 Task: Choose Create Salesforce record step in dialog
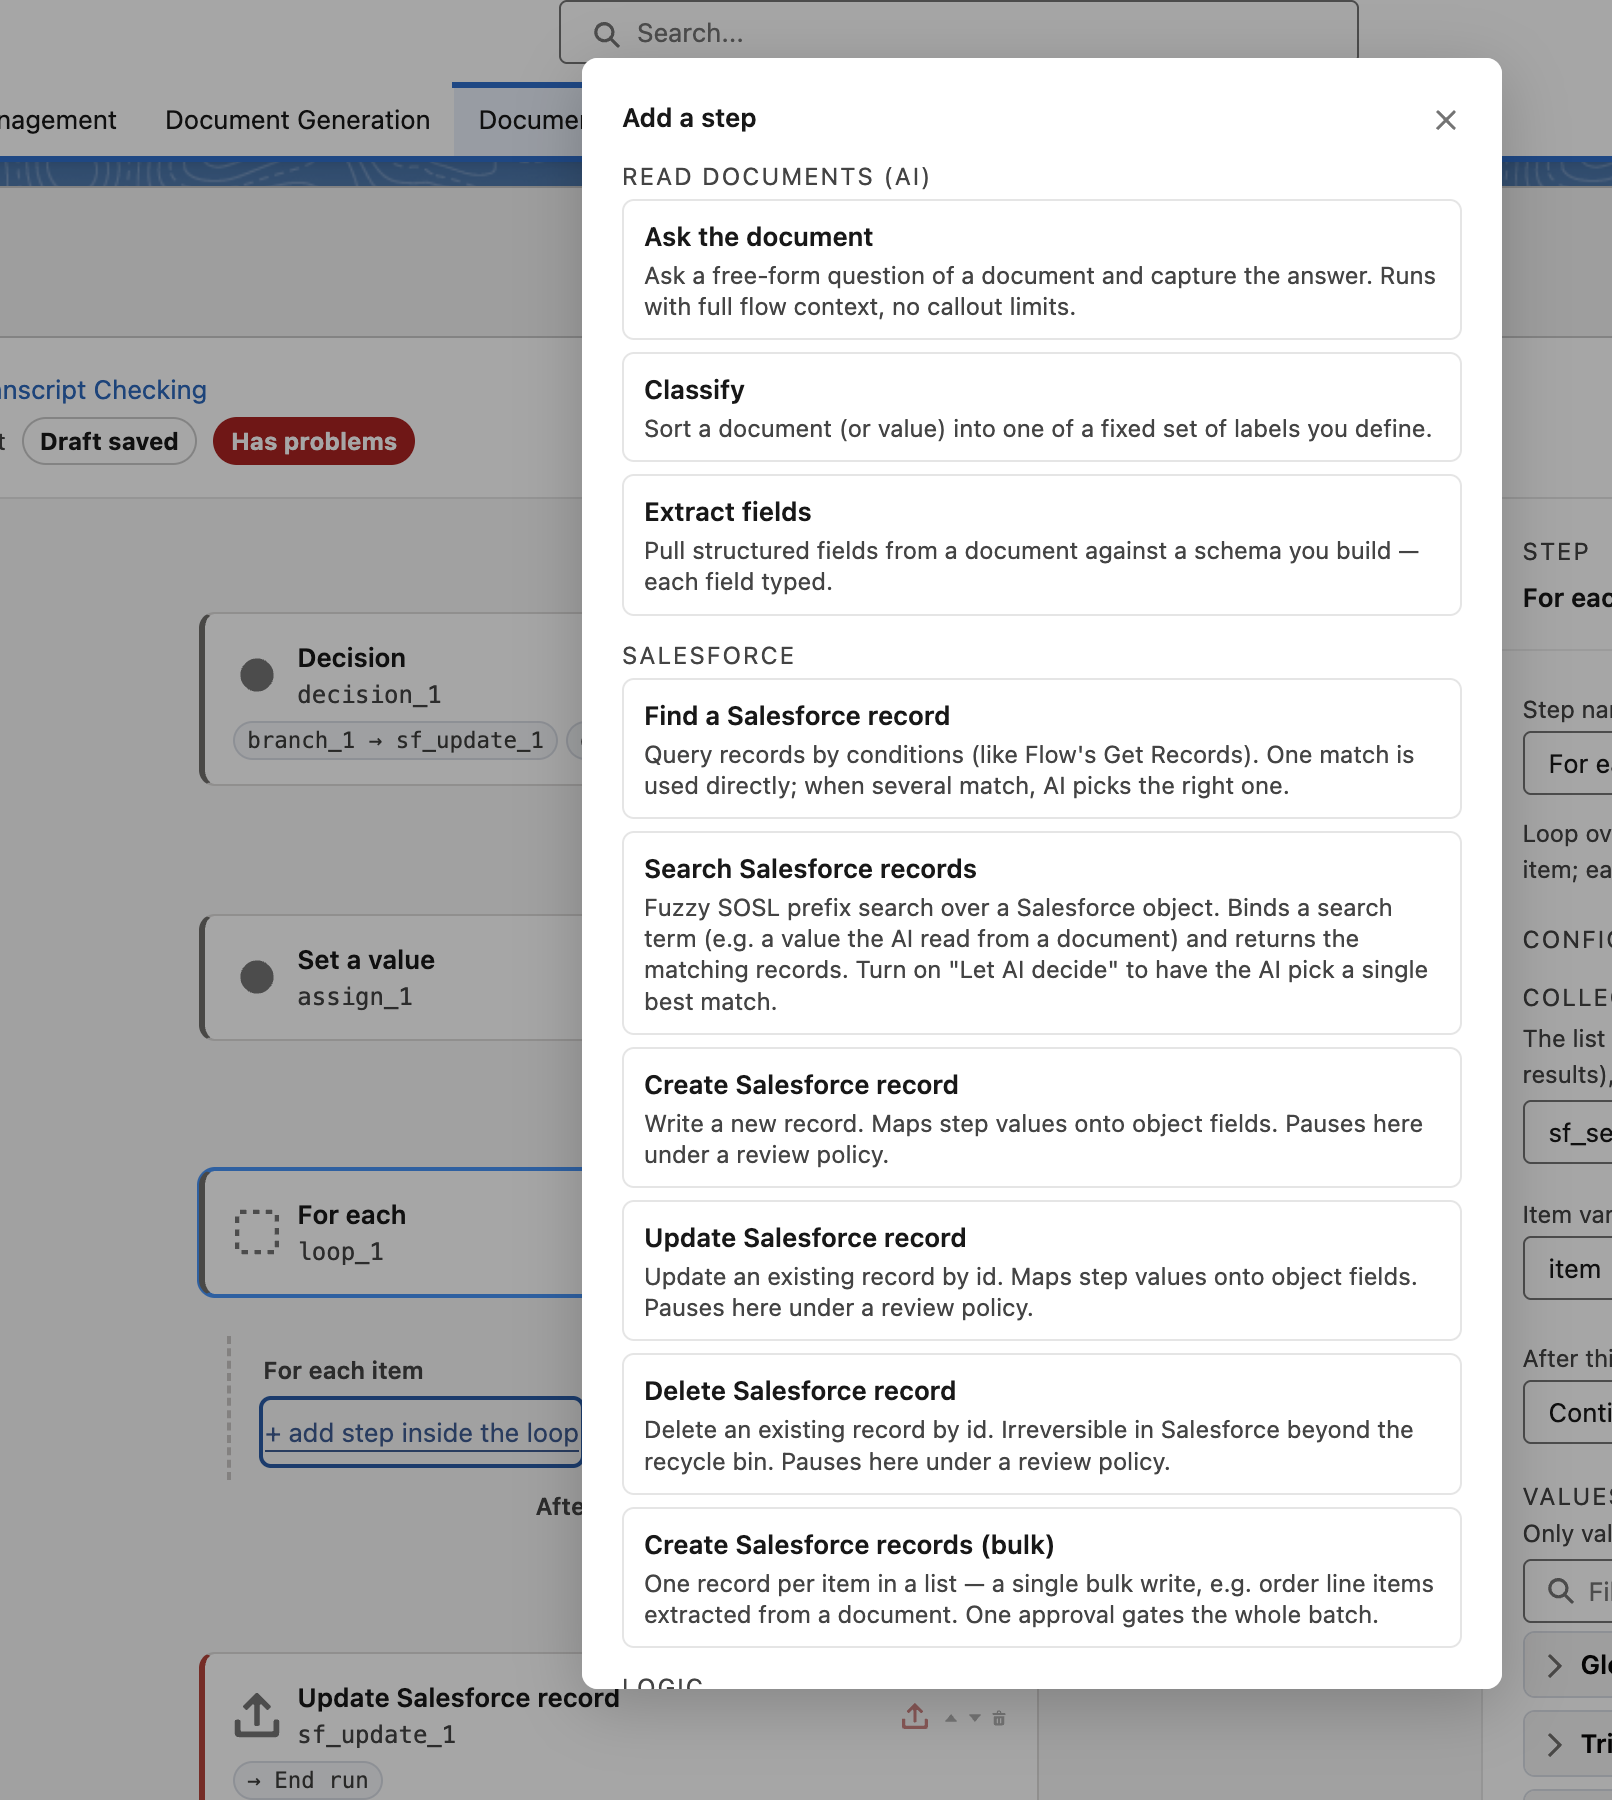click(1042, 1118)
